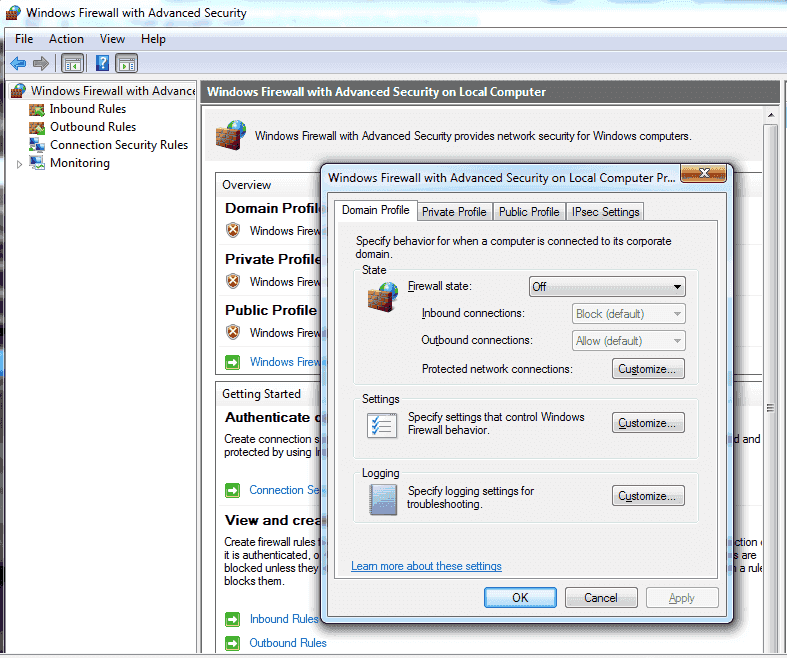Viewport: 787px width, 658px height.
Task: Open Help via the question mark icon
Action: tap(102, 63)
